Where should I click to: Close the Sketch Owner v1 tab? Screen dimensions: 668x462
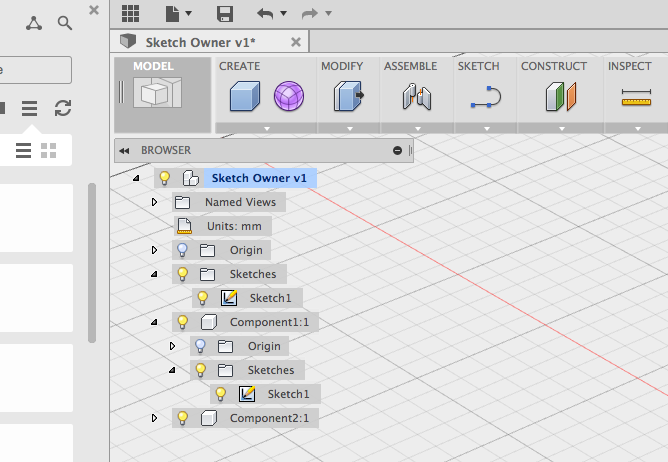coord(296,42)
